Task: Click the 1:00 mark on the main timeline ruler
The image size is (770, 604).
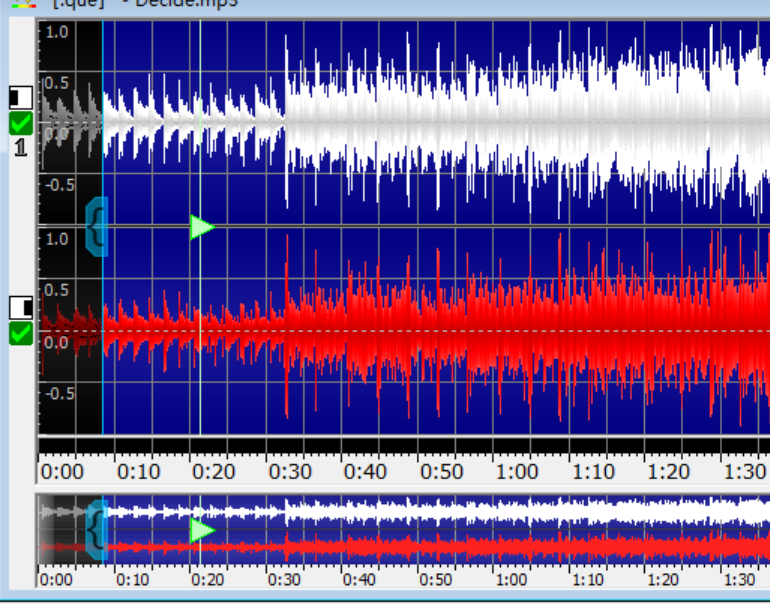Action: [516, 471]
